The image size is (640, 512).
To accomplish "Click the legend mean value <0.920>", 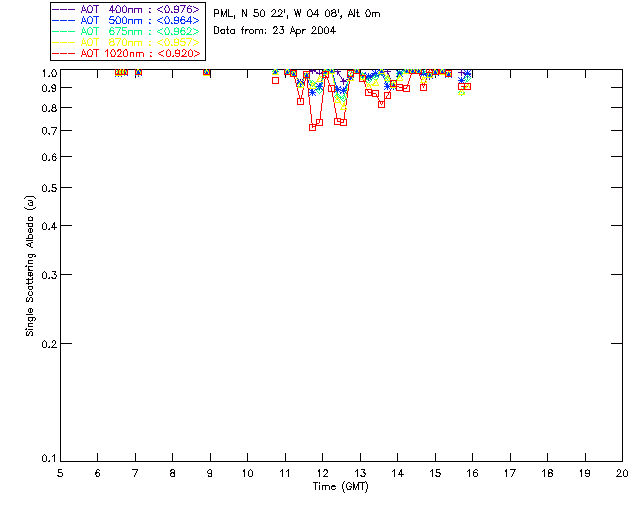I will click(x=178, y=53).
